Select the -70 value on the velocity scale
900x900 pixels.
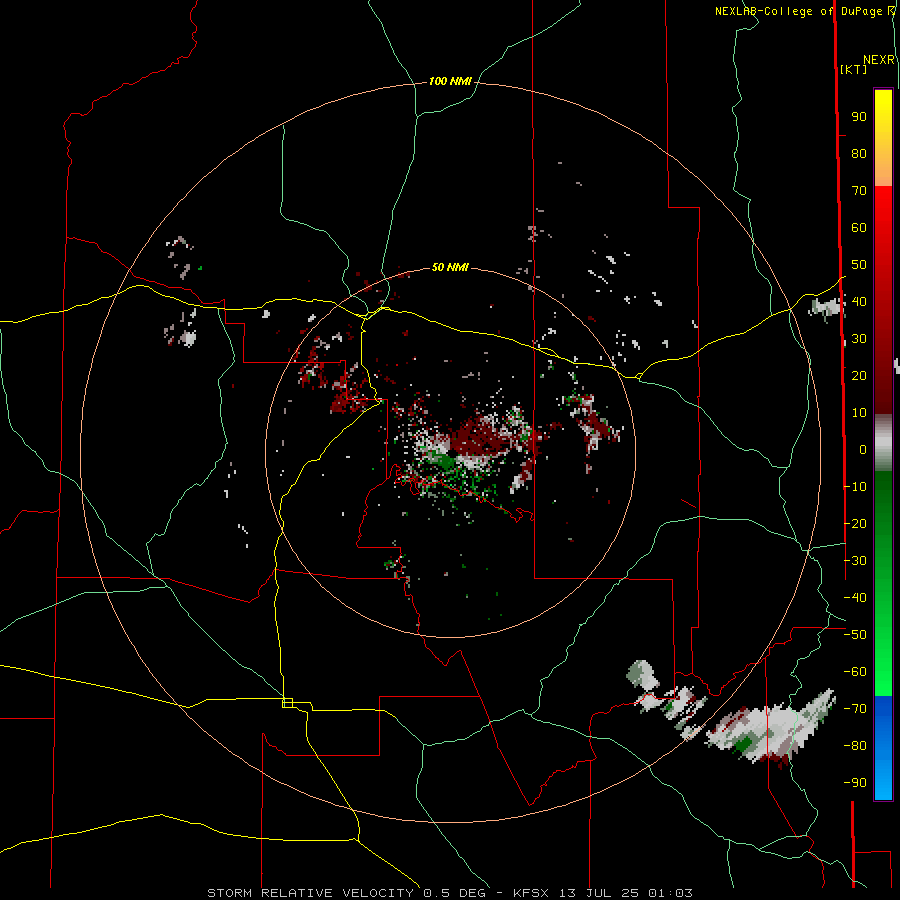tap(855, 709)
